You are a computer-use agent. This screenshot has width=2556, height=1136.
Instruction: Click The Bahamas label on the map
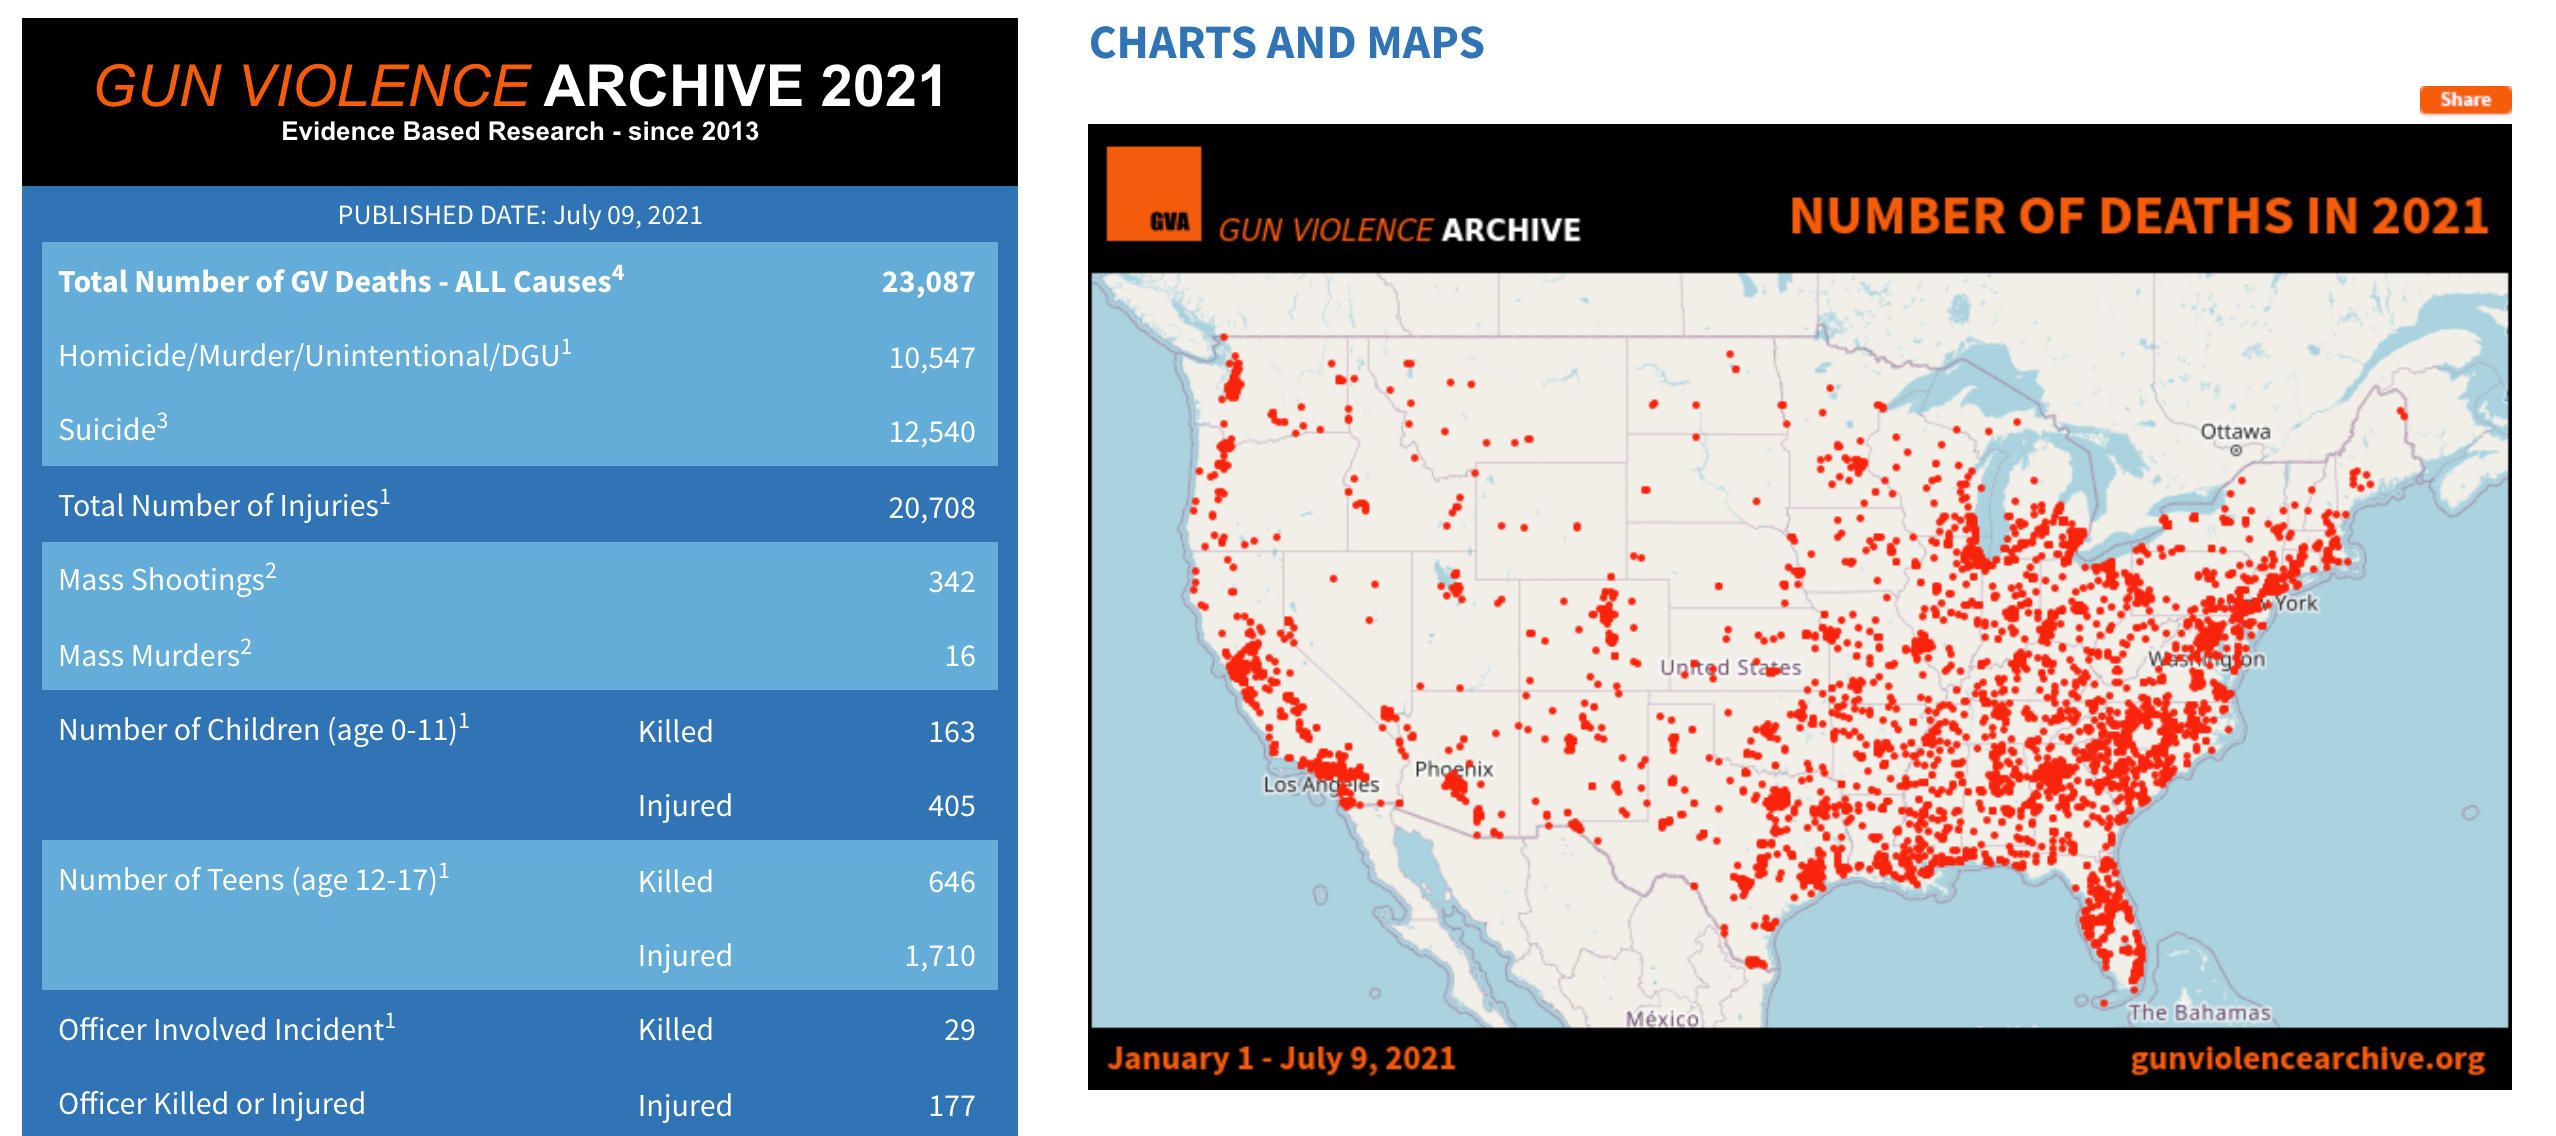click(x=2199, y=1013)
